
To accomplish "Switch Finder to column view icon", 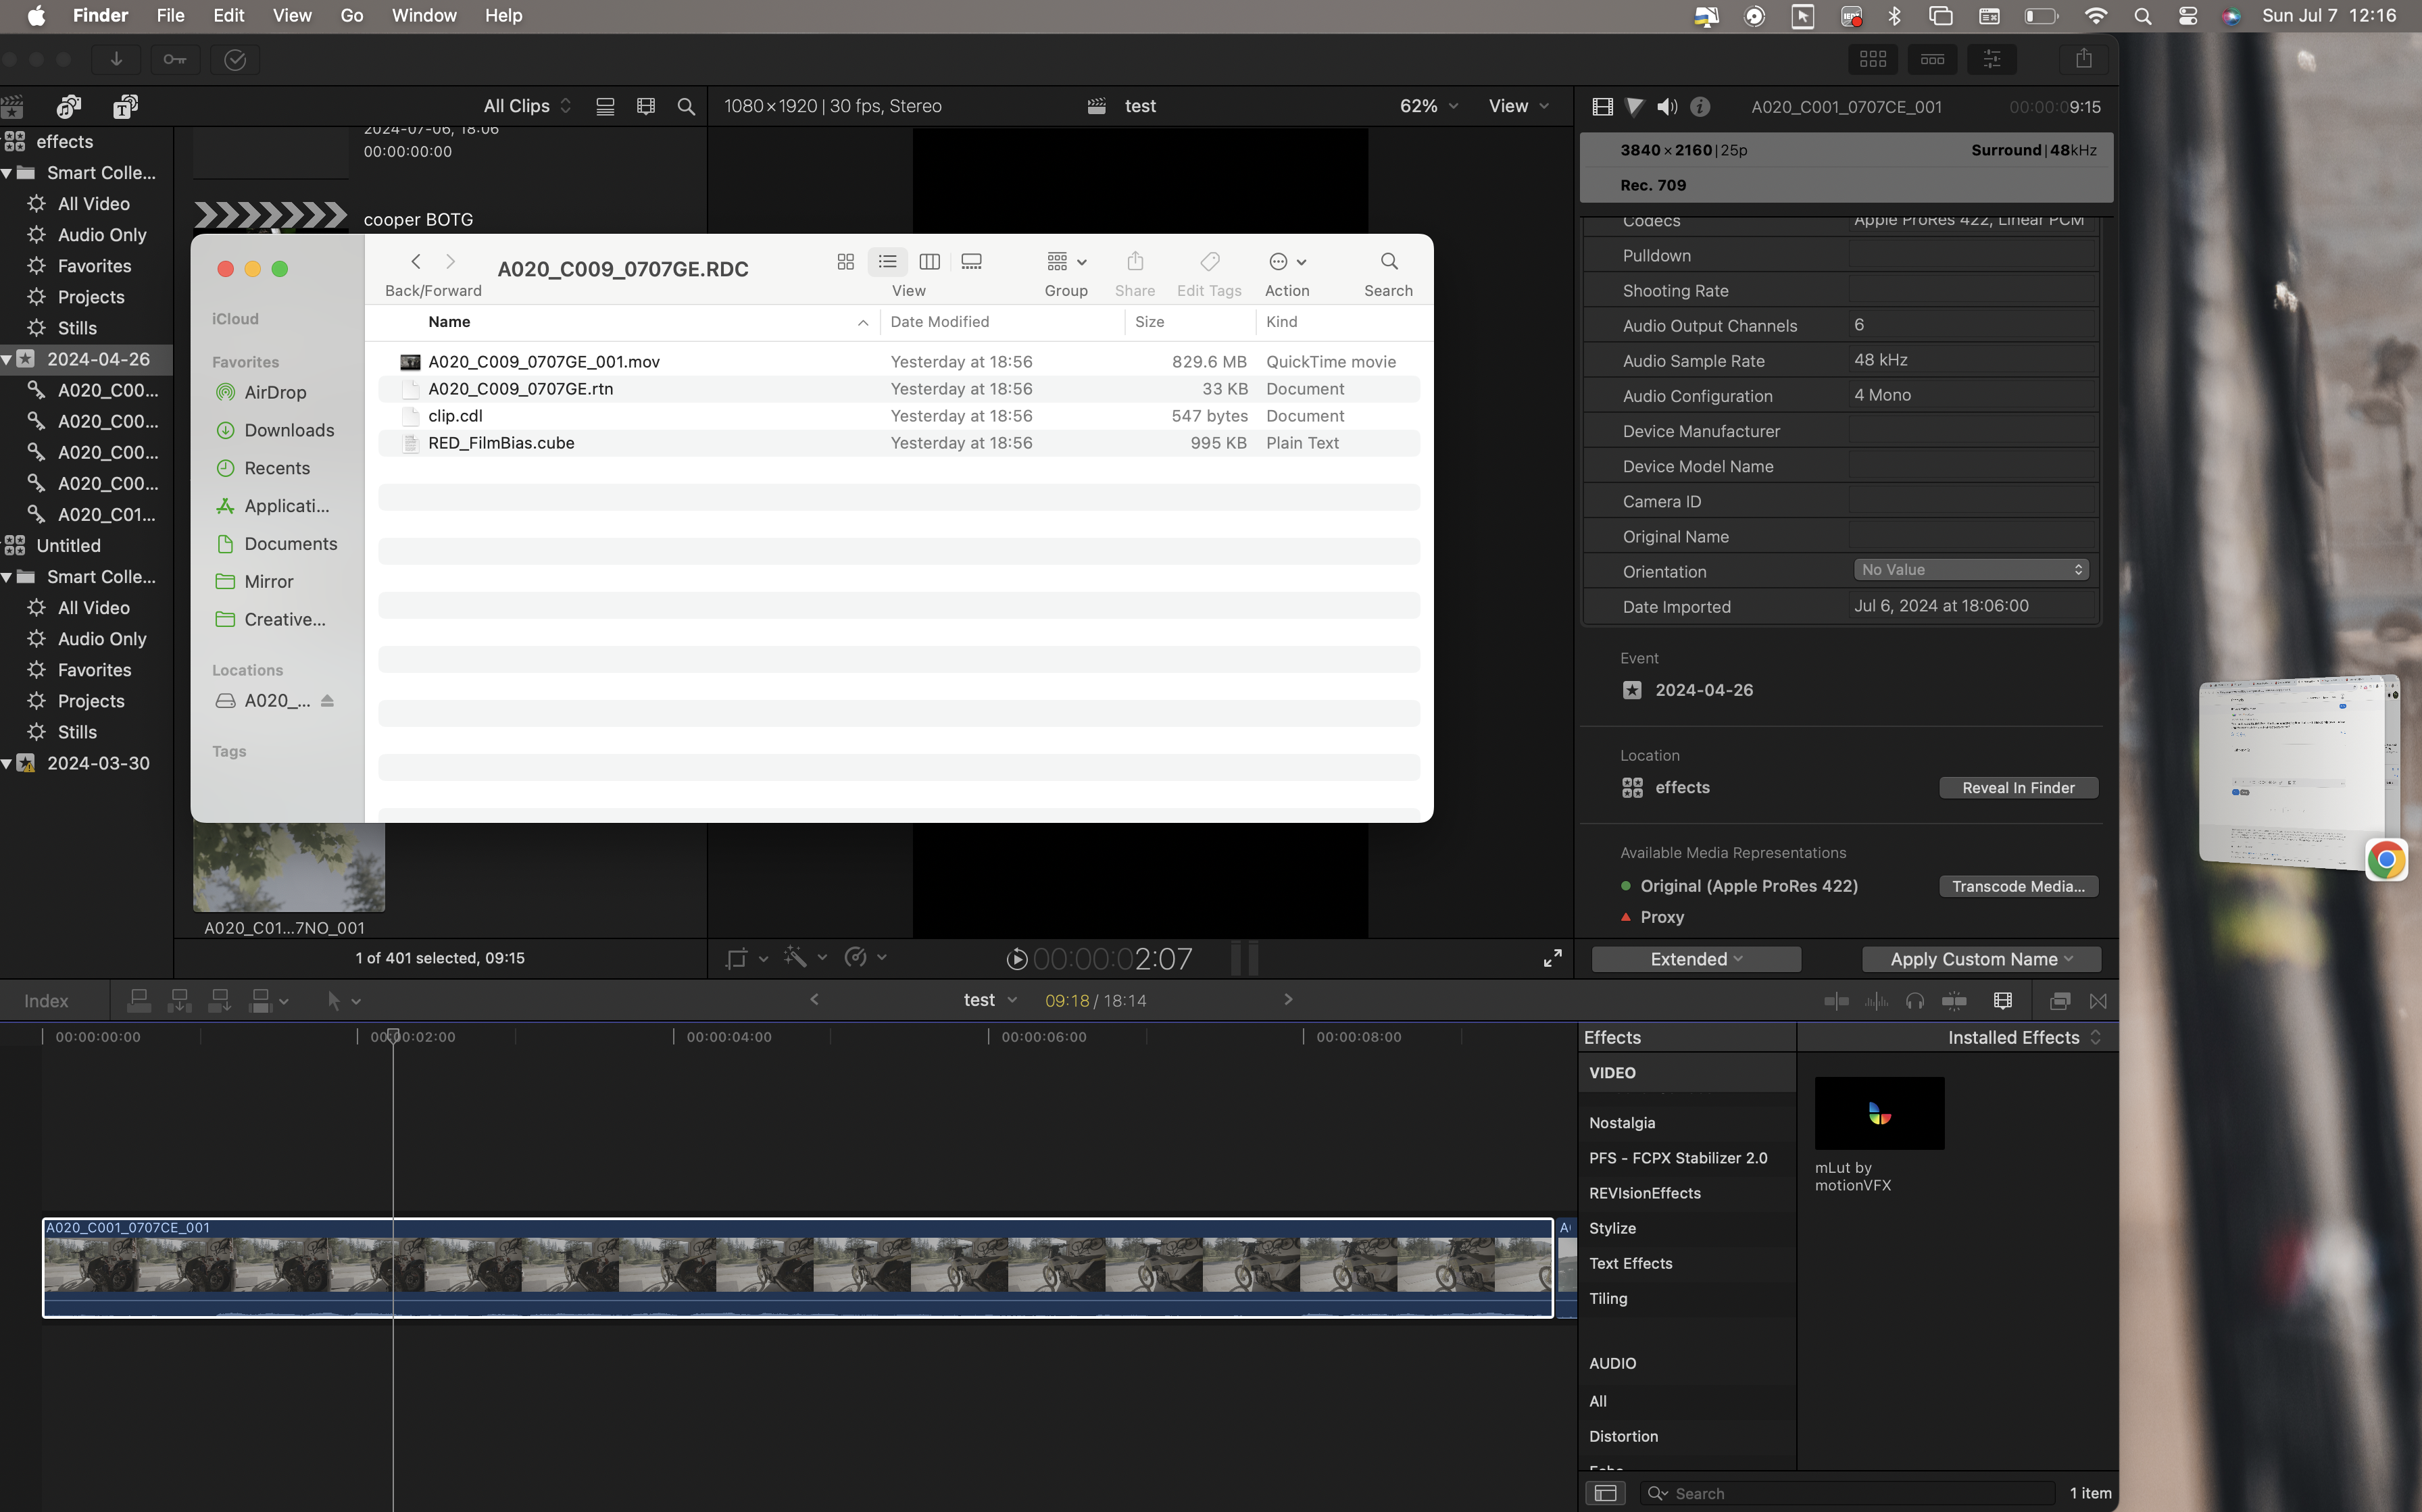I will click(x=929, y=262).
